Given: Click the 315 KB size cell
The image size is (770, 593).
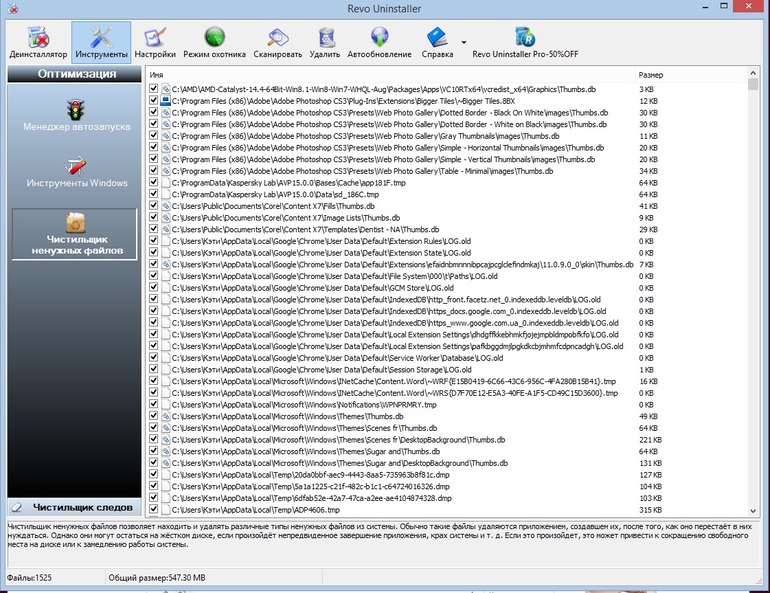Looking at the screenshot, I should pyautogui.click(x=650, y=510).
